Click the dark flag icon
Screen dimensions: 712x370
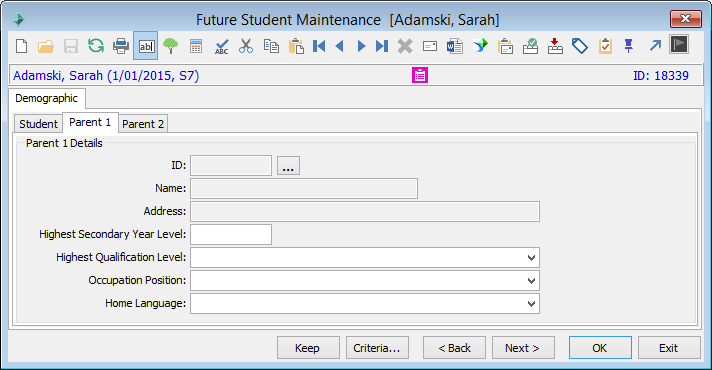tap(679, 44)
